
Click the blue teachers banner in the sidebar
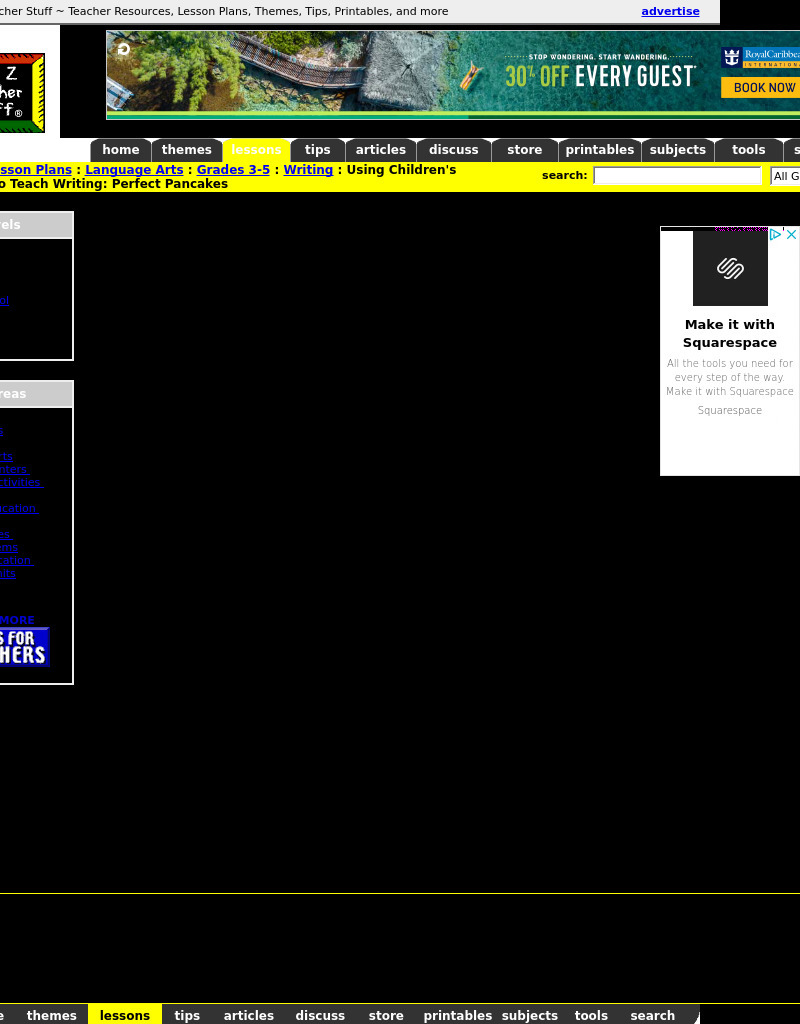coord(23,647)
